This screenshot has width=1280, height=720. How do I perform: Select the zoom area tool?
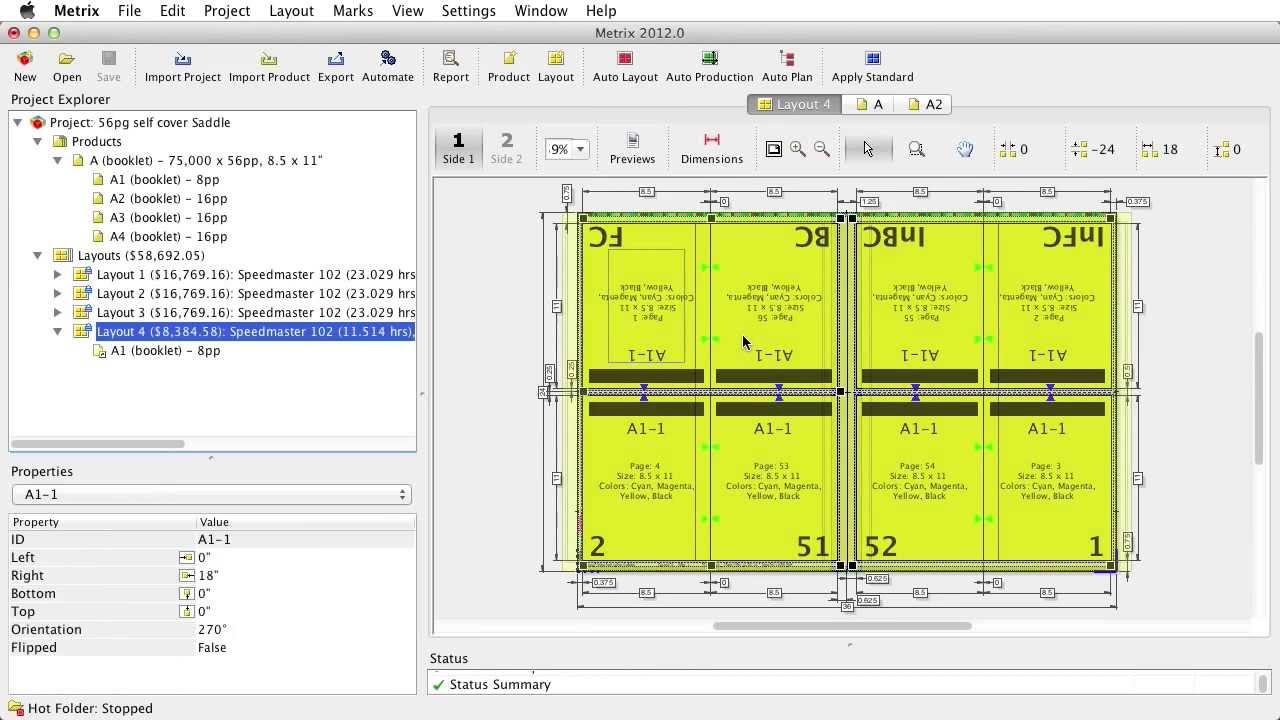pyautogui.click(x=916, y=149)
